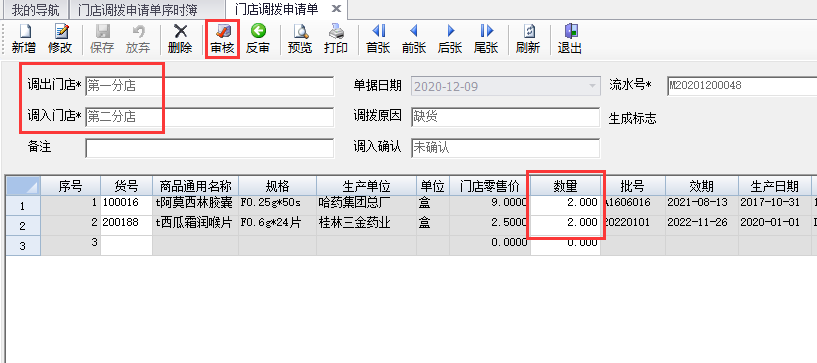Open 预览 print preview
Image resolution: width=817 pixels, height=363 pixels.
[300, 39]
